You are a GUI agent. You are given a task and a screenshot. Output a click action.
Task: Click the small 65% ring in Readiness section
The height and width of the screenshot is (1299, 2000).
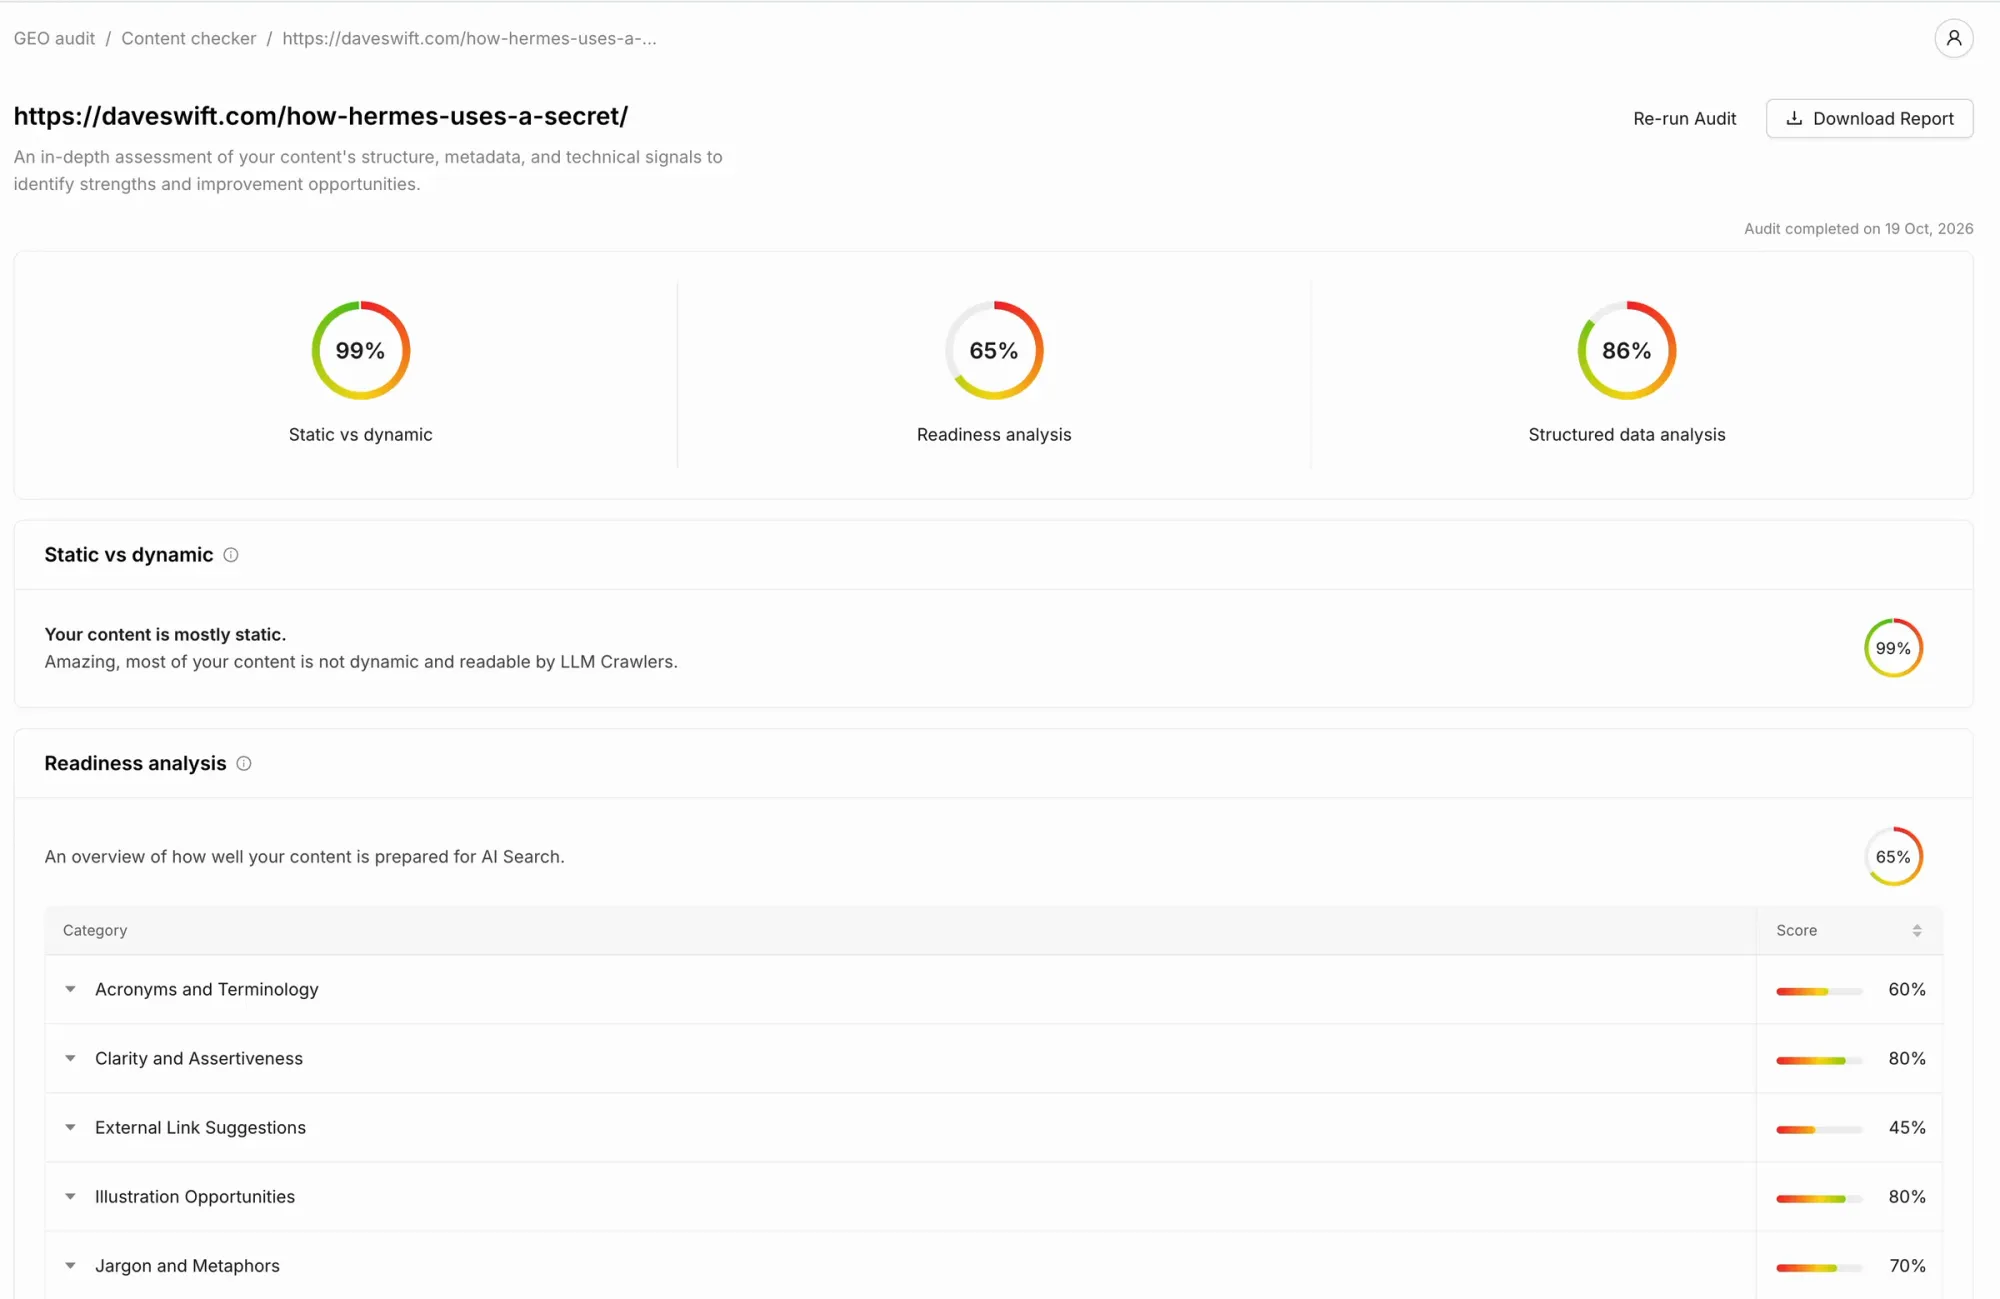point(1893,857)
